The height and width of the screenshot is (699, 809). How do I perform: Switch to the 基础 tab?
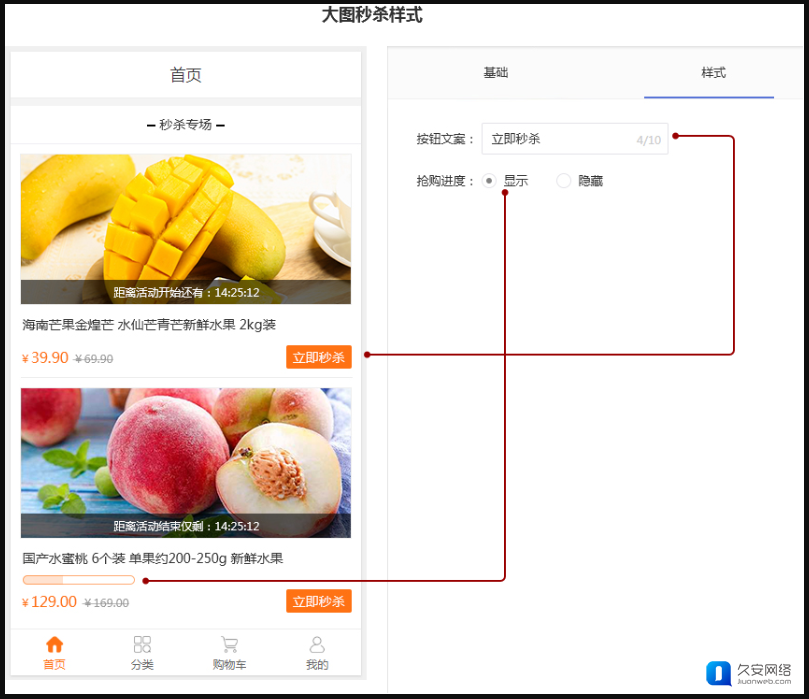click(x=495, y=73)
